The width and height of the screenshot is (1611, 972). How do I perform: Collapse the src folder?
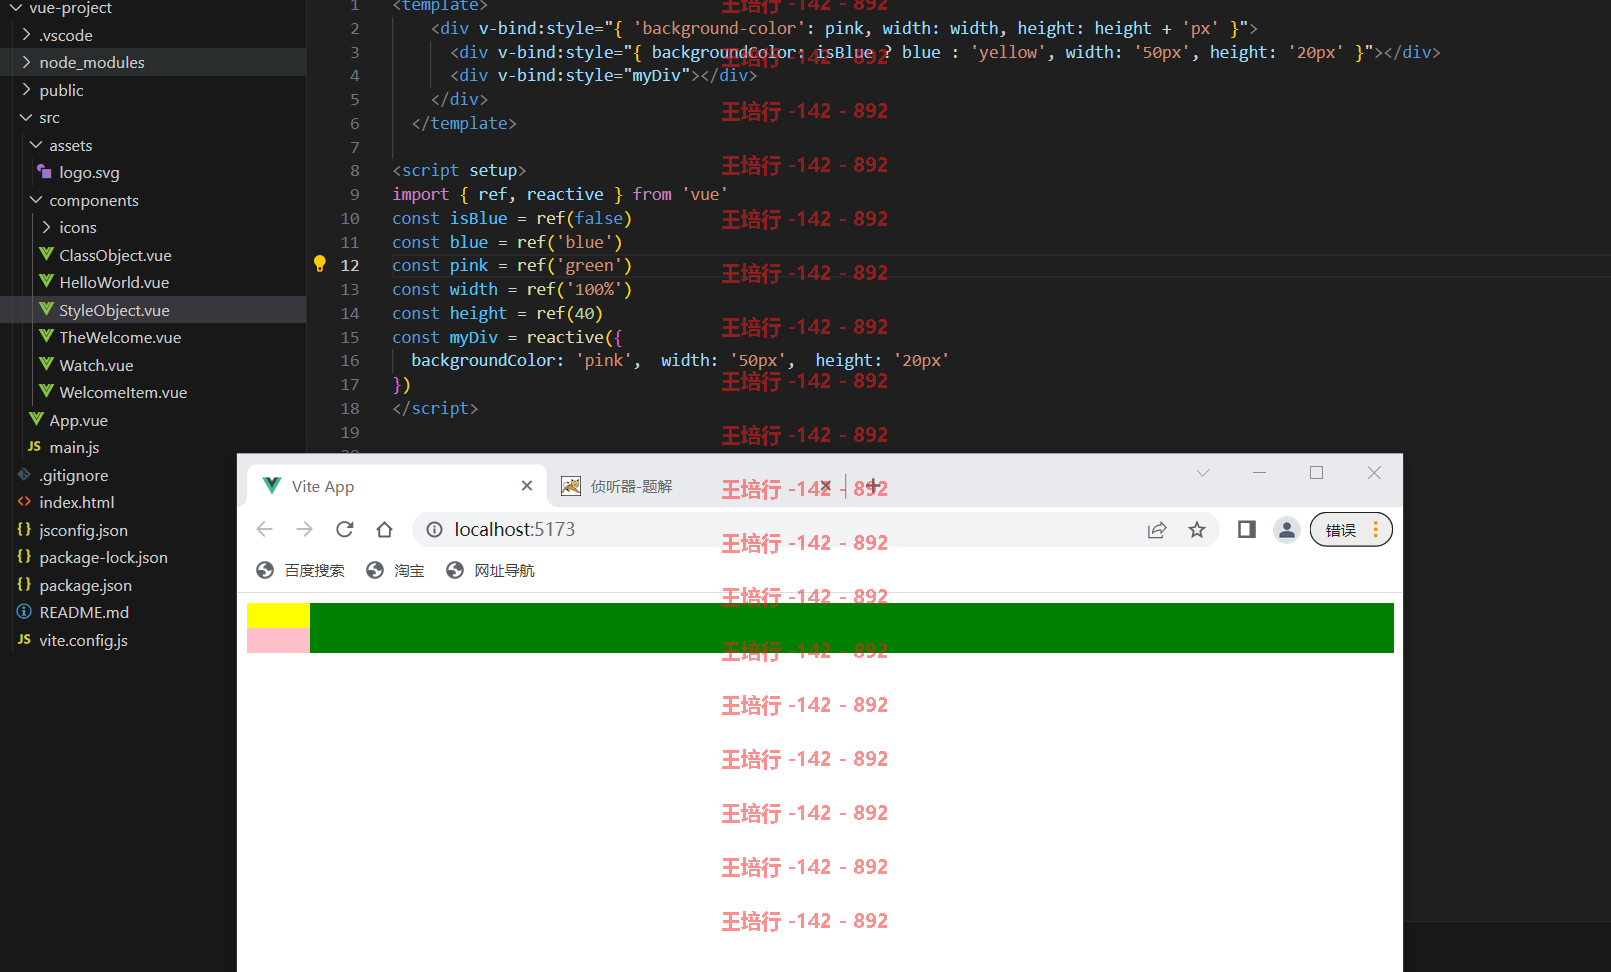[26, 117]
